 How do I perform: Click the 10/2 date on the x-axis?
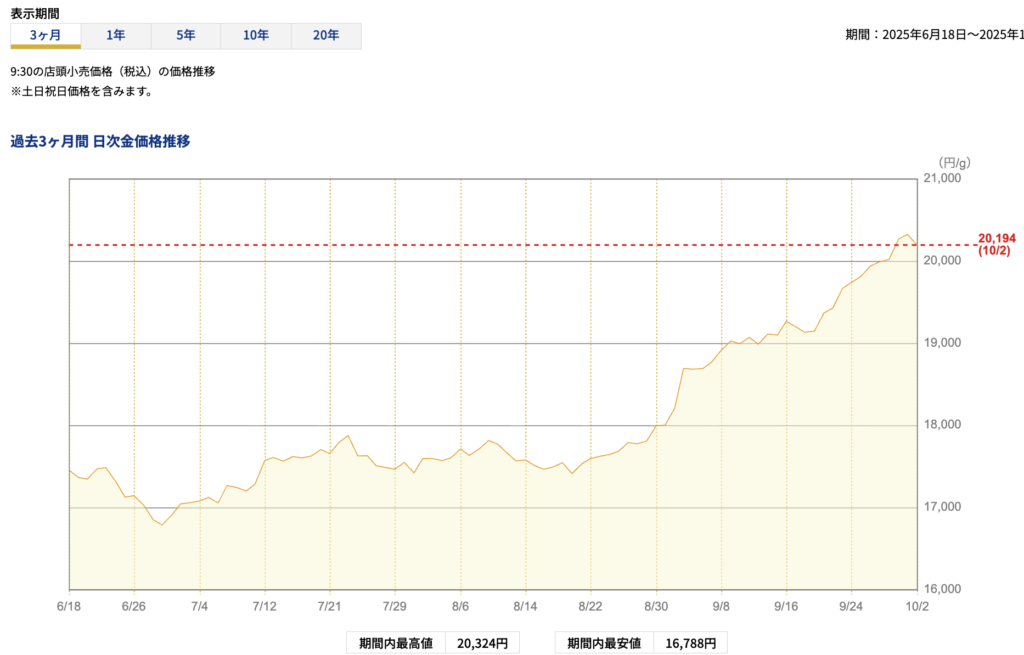click(916, 606)
